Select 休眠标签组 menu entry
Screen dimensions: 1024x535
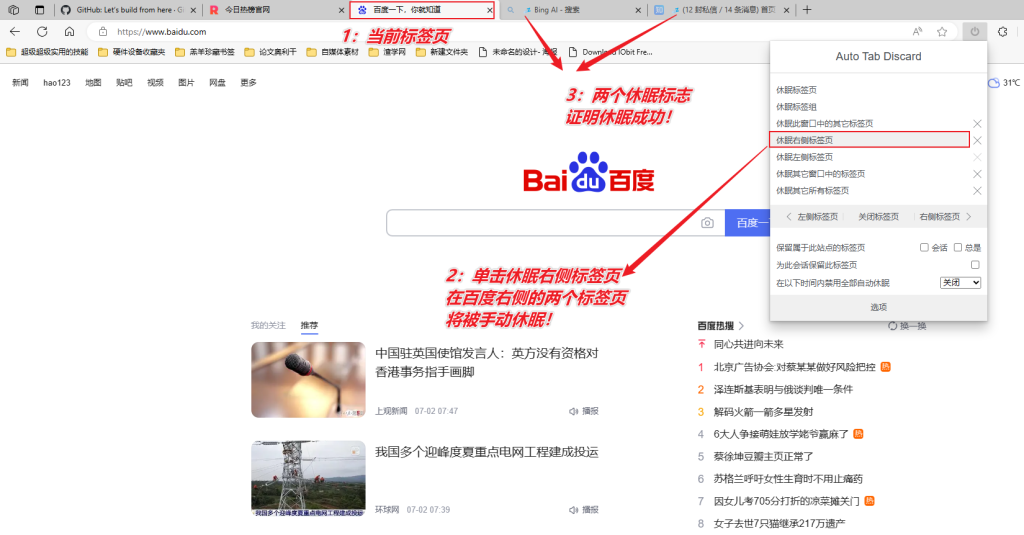pyautogui.click(x=796, y=106)
